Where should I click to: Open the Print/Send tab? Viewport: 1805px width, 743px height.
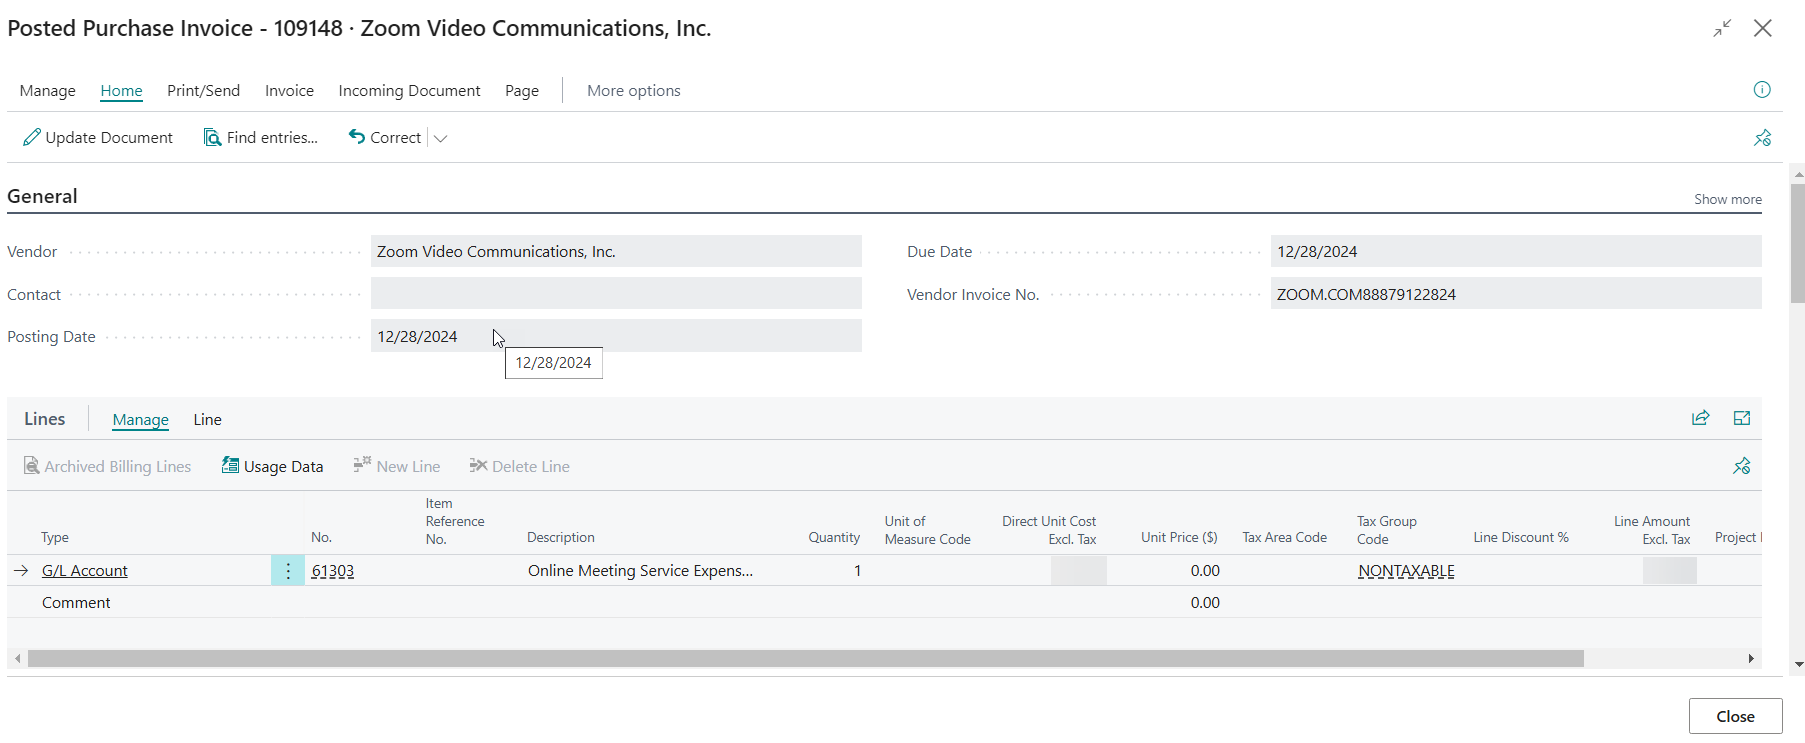tap(203, 90)
